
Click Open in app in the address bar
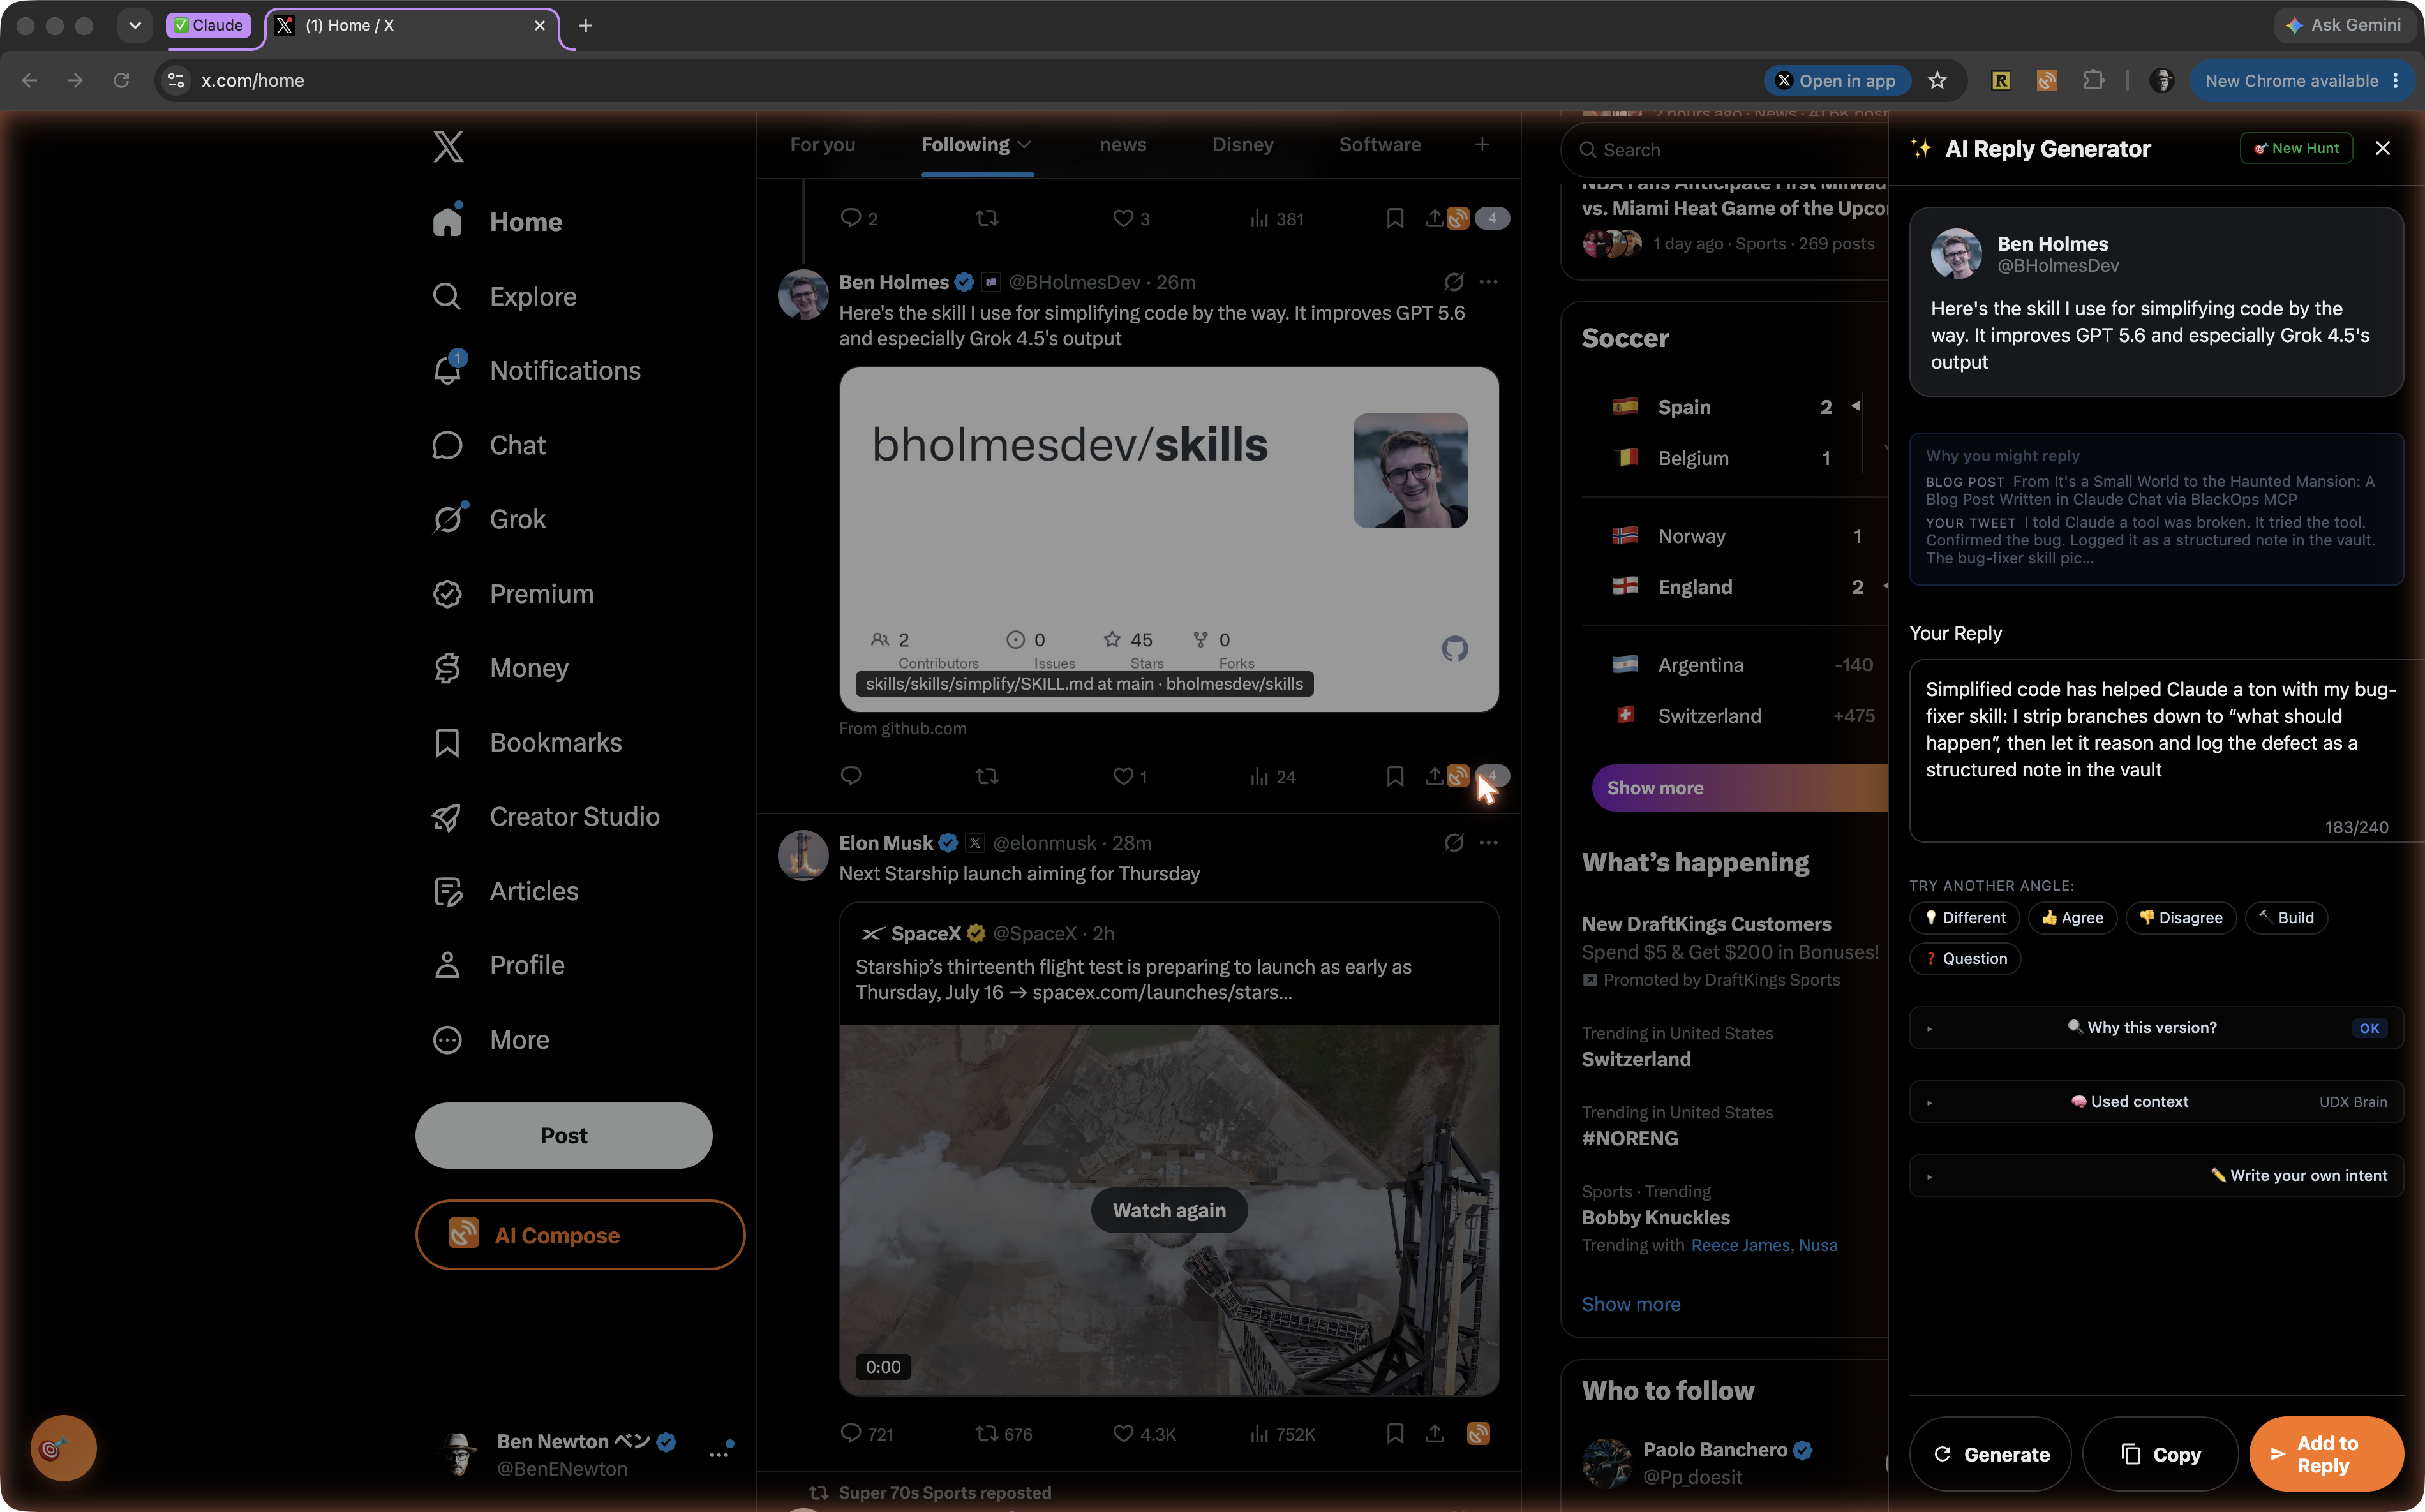click(1836, 81)
